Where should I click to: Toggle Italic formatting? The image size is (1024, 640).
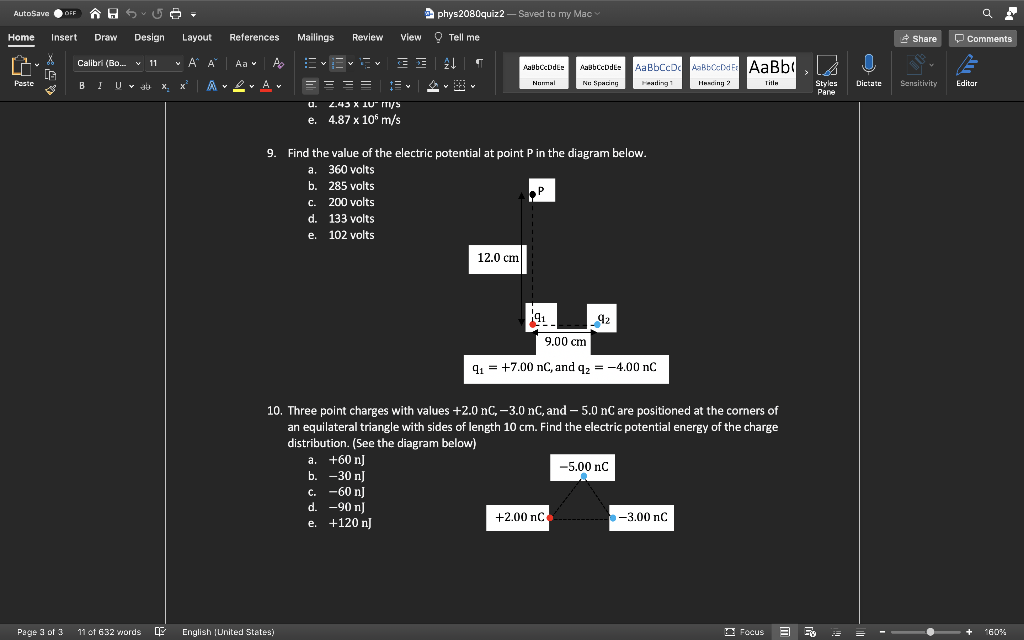99,86
